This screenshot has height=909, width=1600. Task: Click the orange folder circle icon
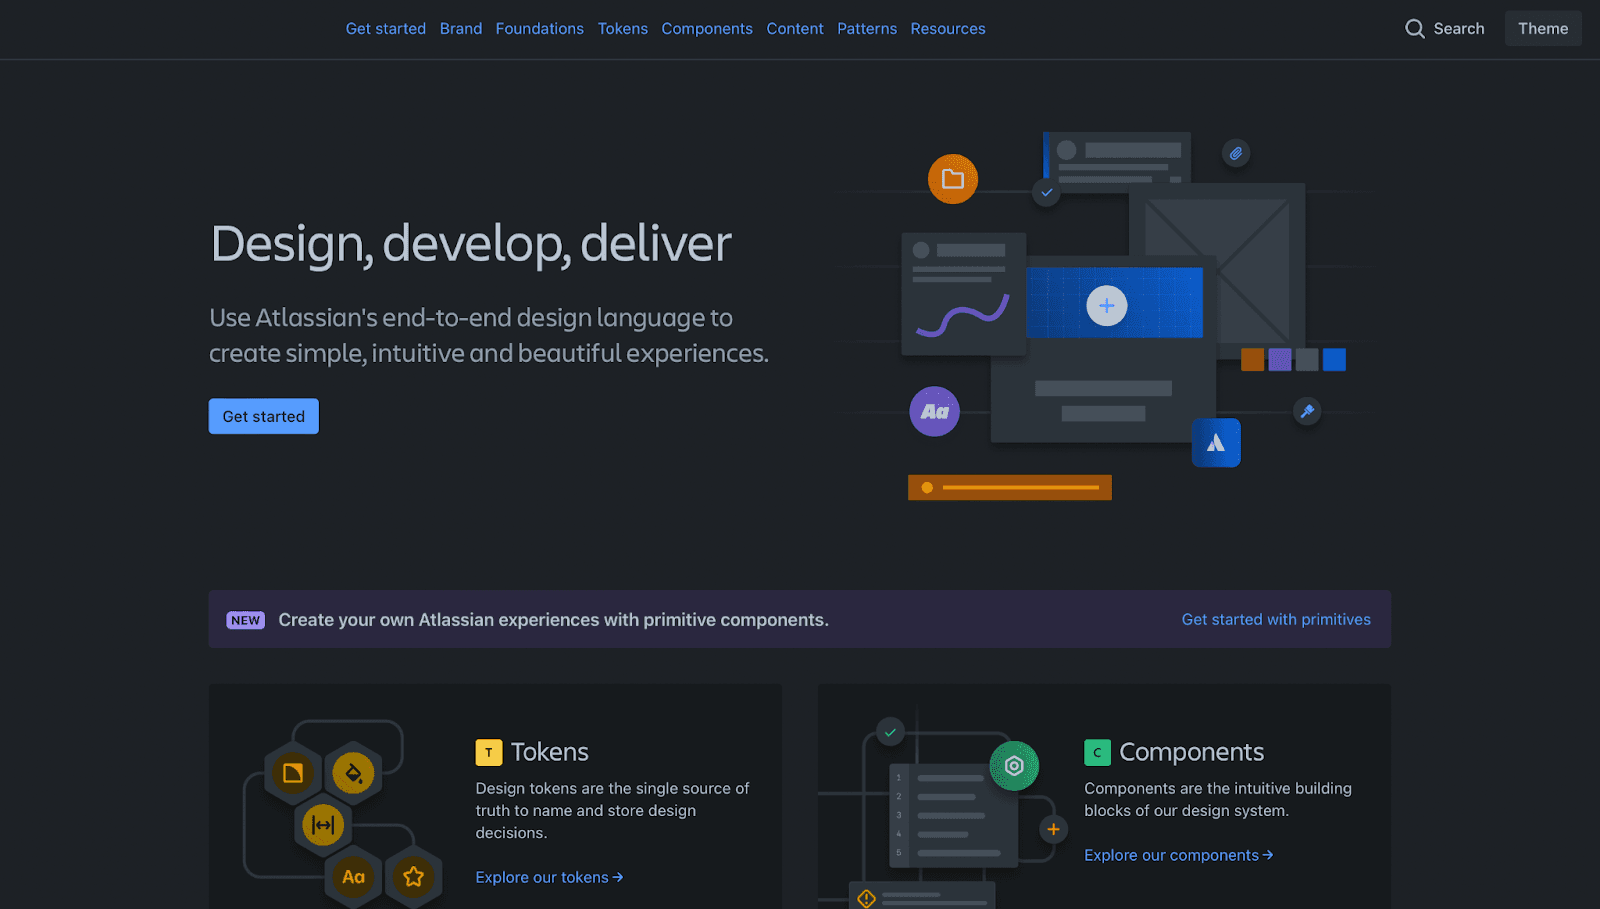point(953,179)
